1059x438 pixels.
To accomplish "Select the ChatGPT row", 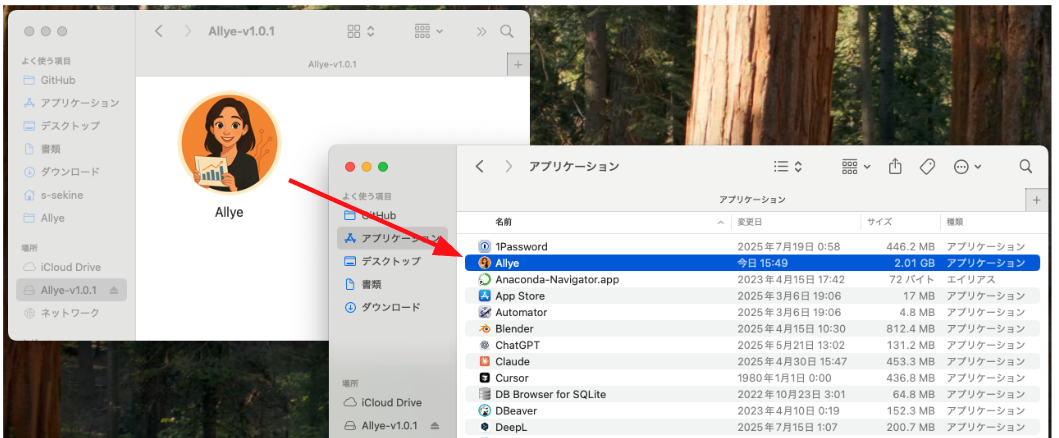I will 752,345.
